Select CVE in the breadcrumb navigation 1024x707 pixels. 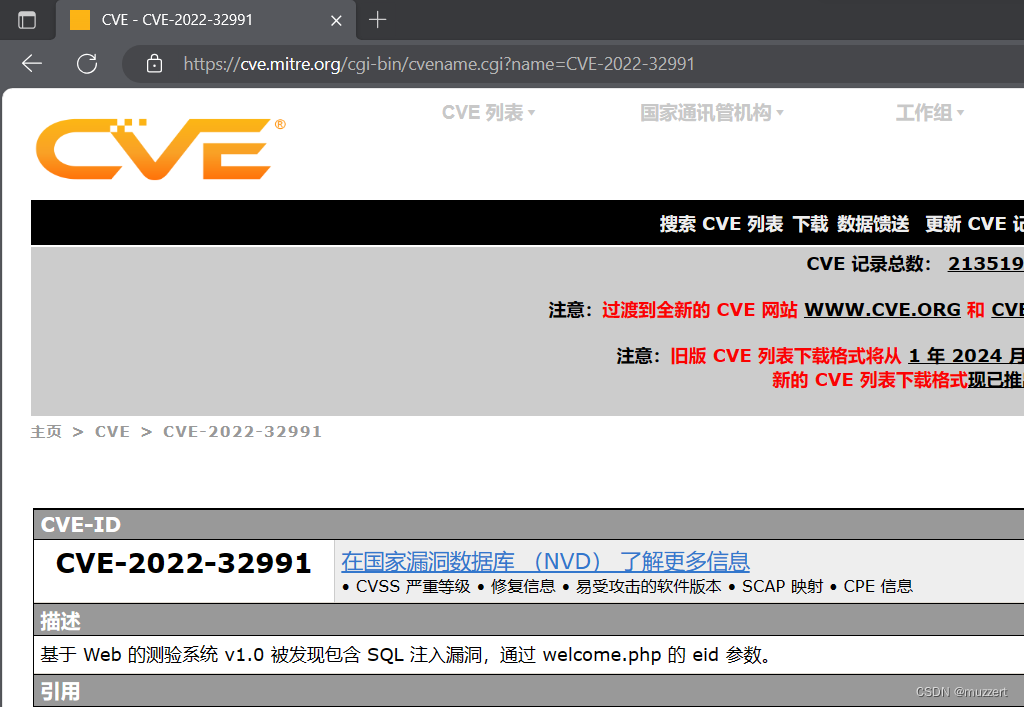(x=112, y=431)
